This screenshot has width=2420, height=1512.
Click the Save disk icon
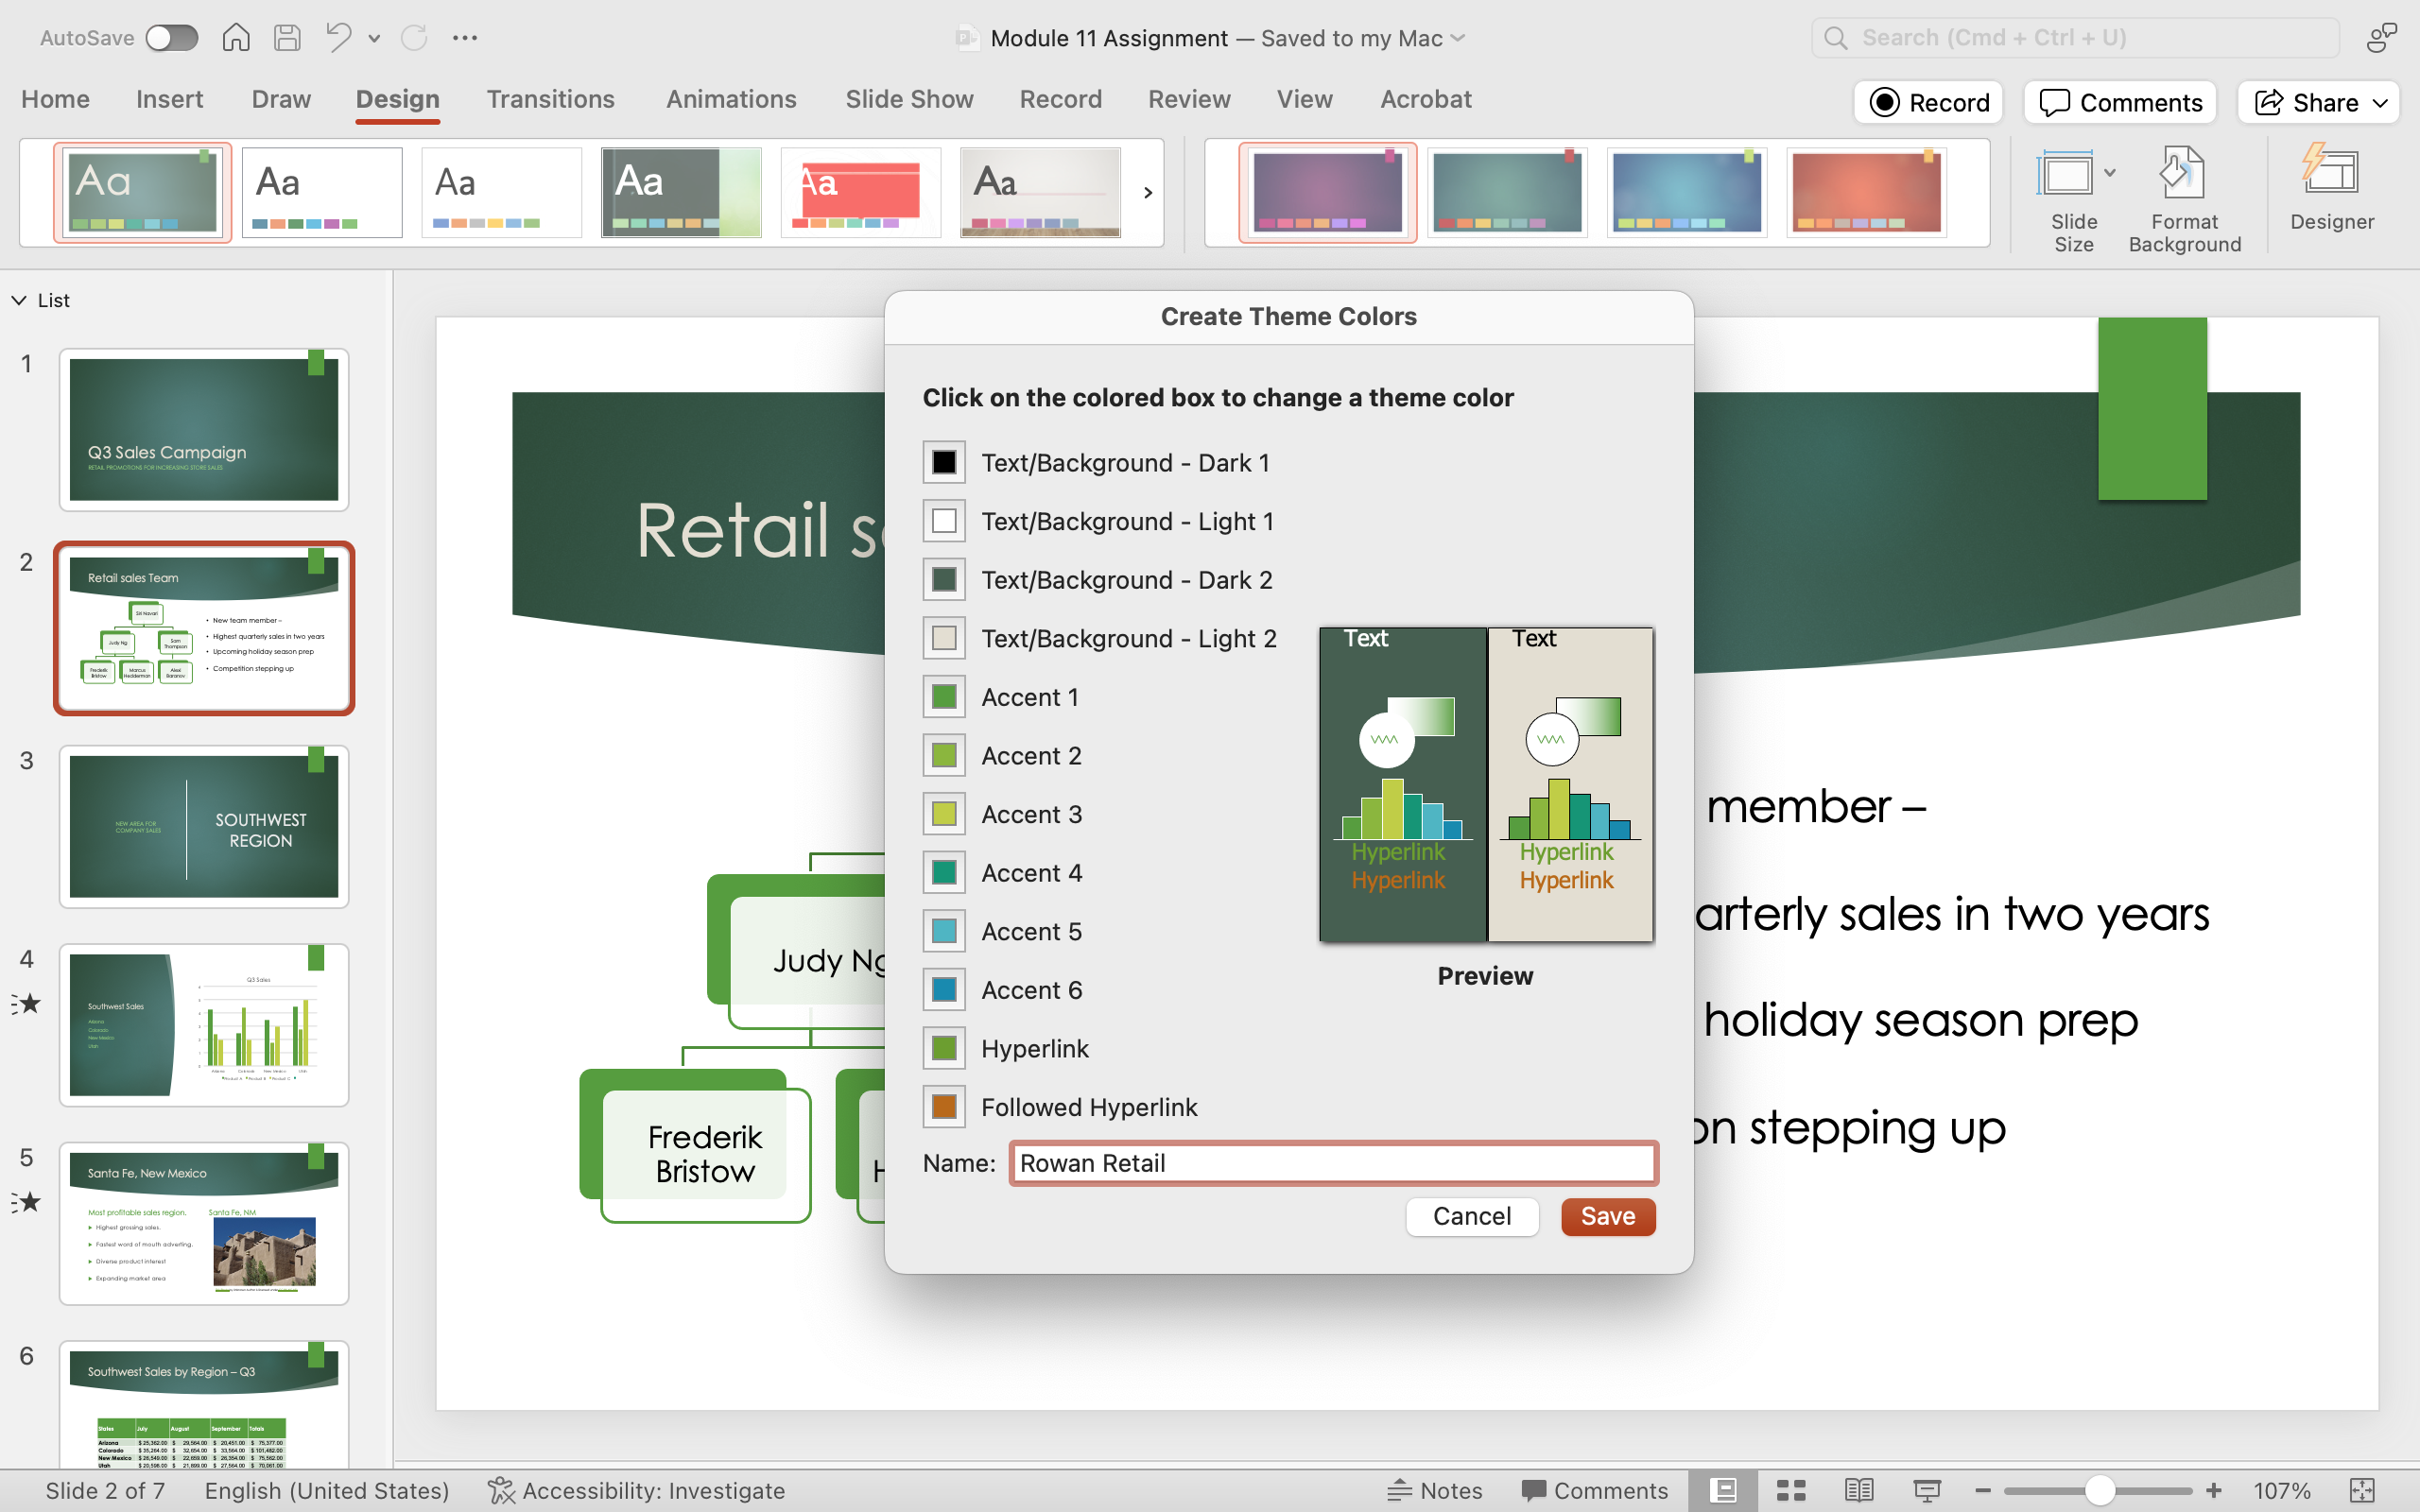288,38
